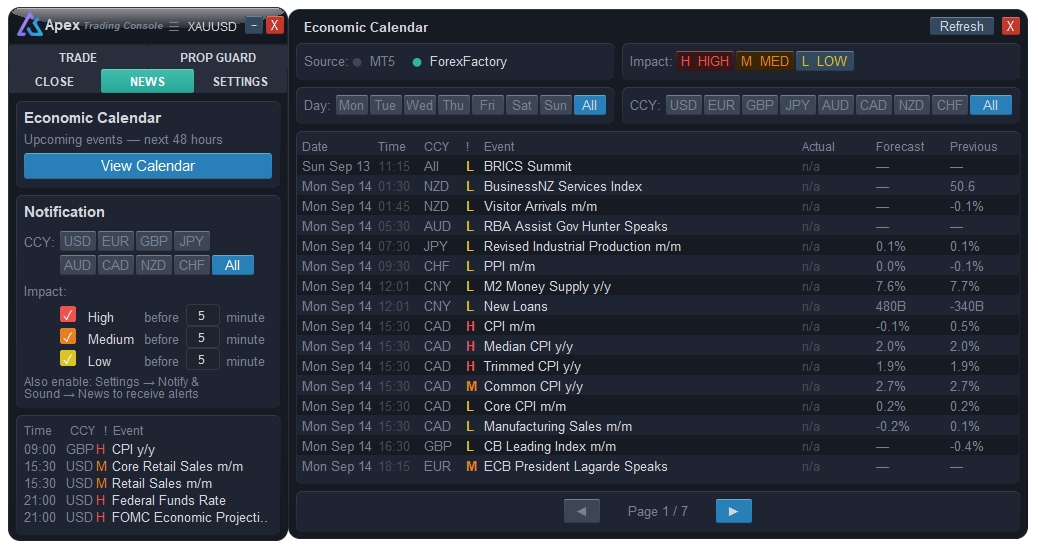Viewport: 1038px width, 550px height.
Task: Filter calendar by Mon
Action: pos(352,105)
